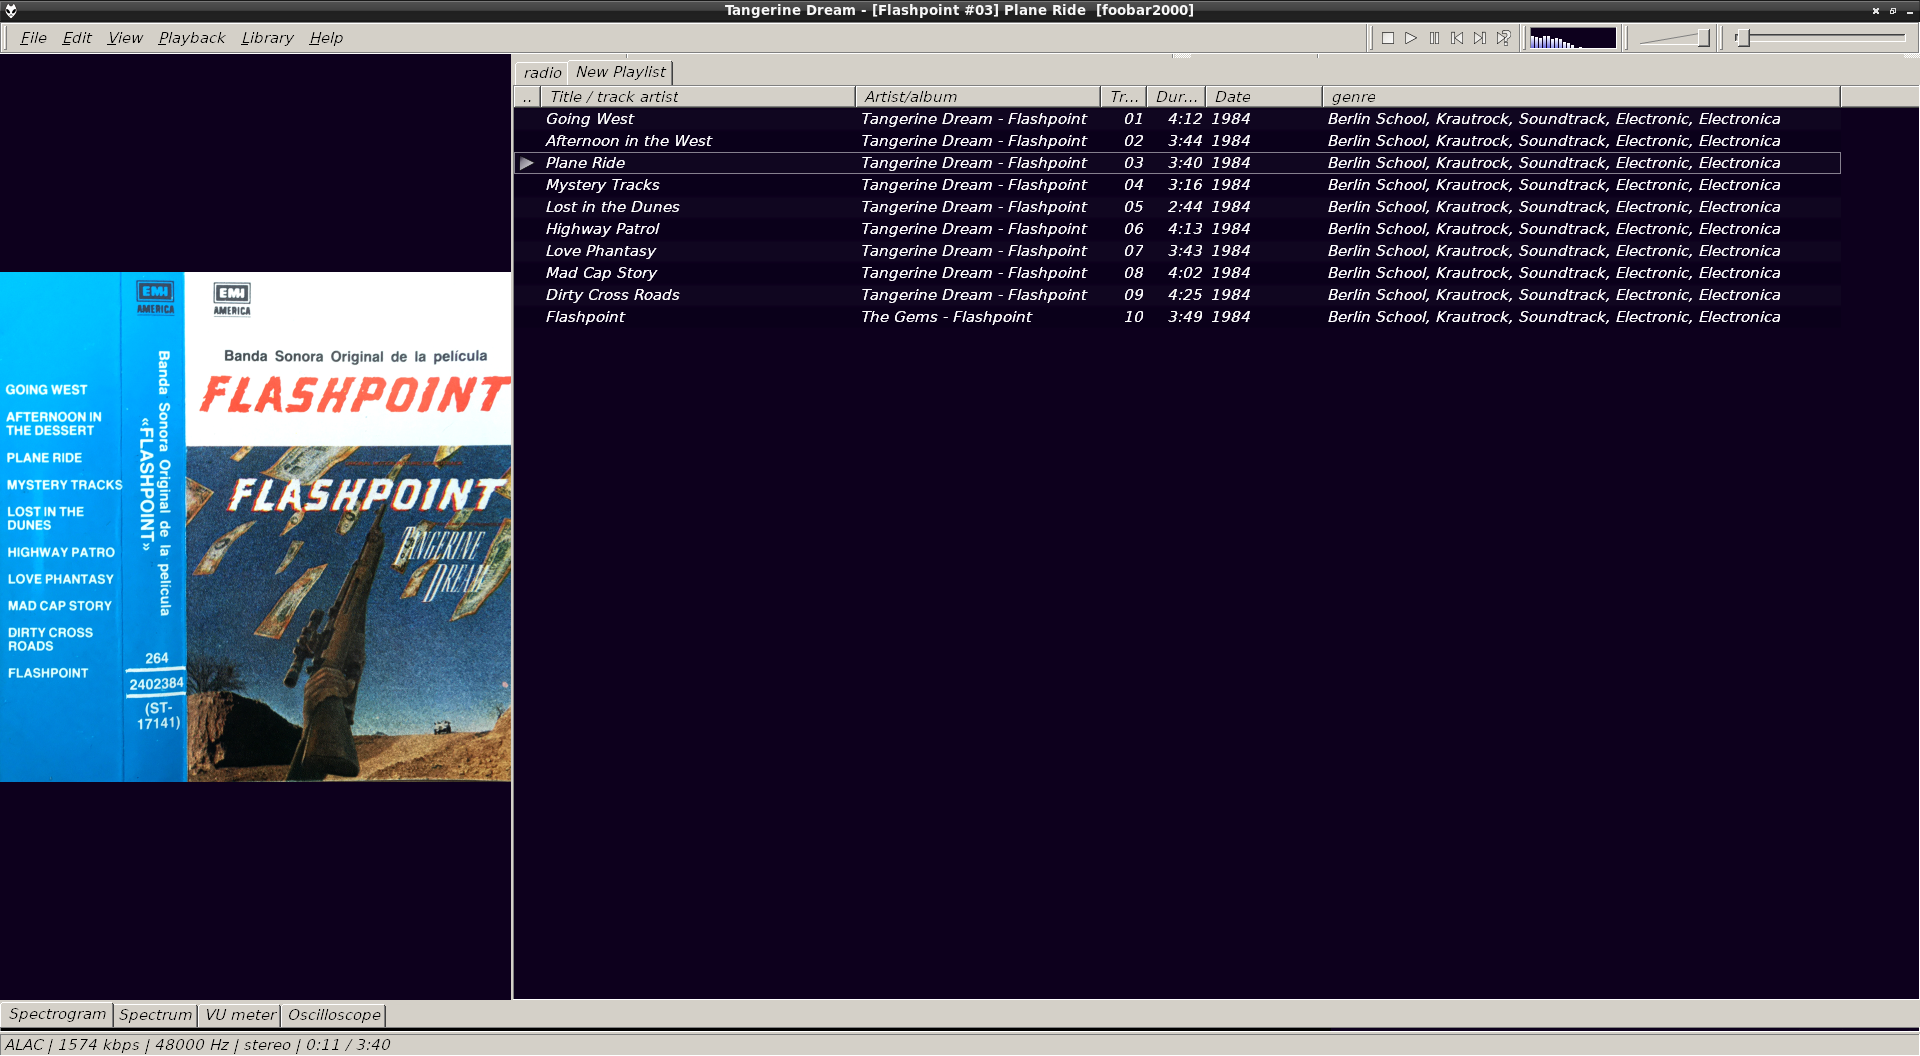Click the spectrum visualization in toolbar
This screenshot has height=1056, width=1920.
1572,38
